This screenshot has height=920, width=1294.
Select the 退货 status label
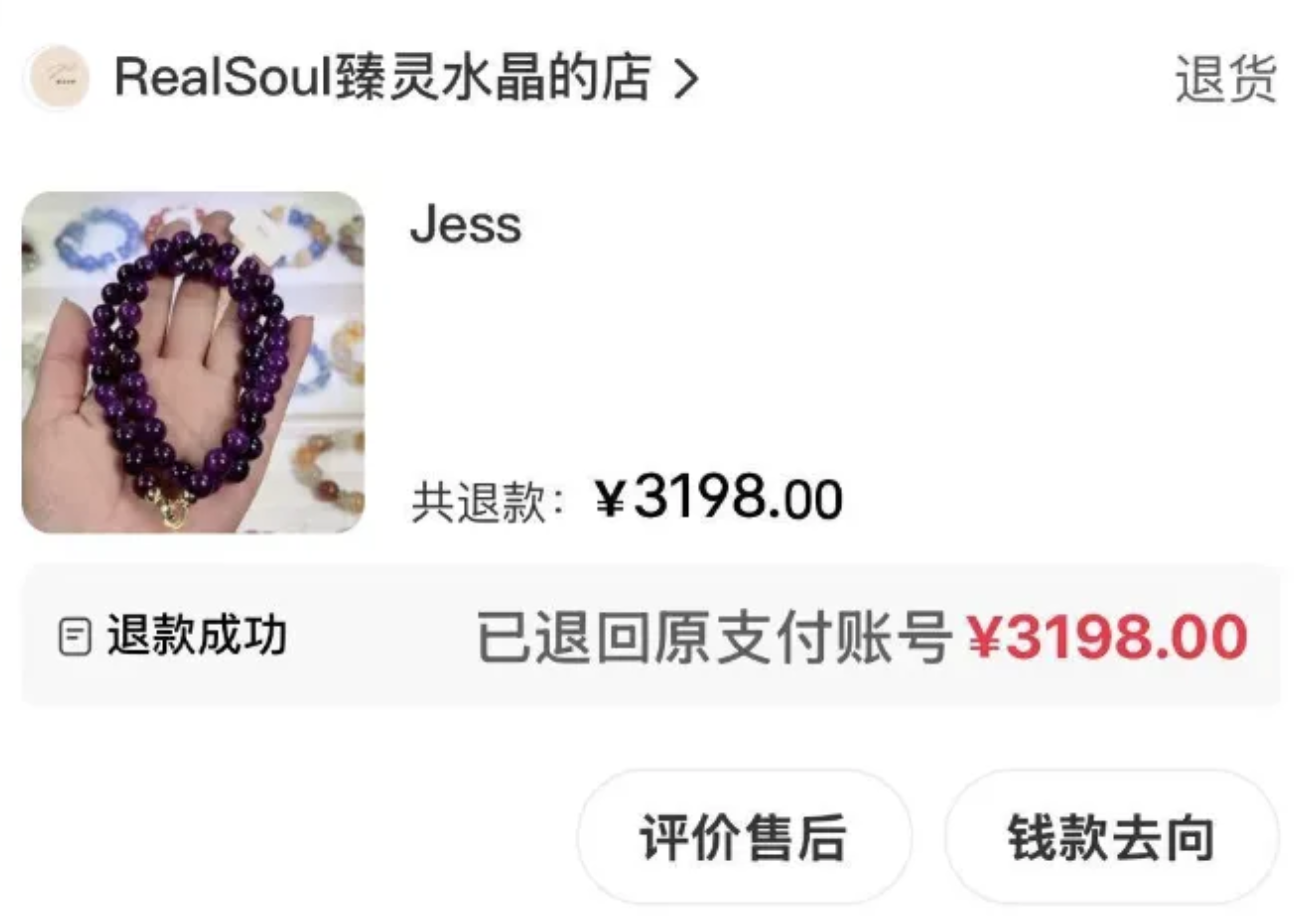pos(1225,79)
